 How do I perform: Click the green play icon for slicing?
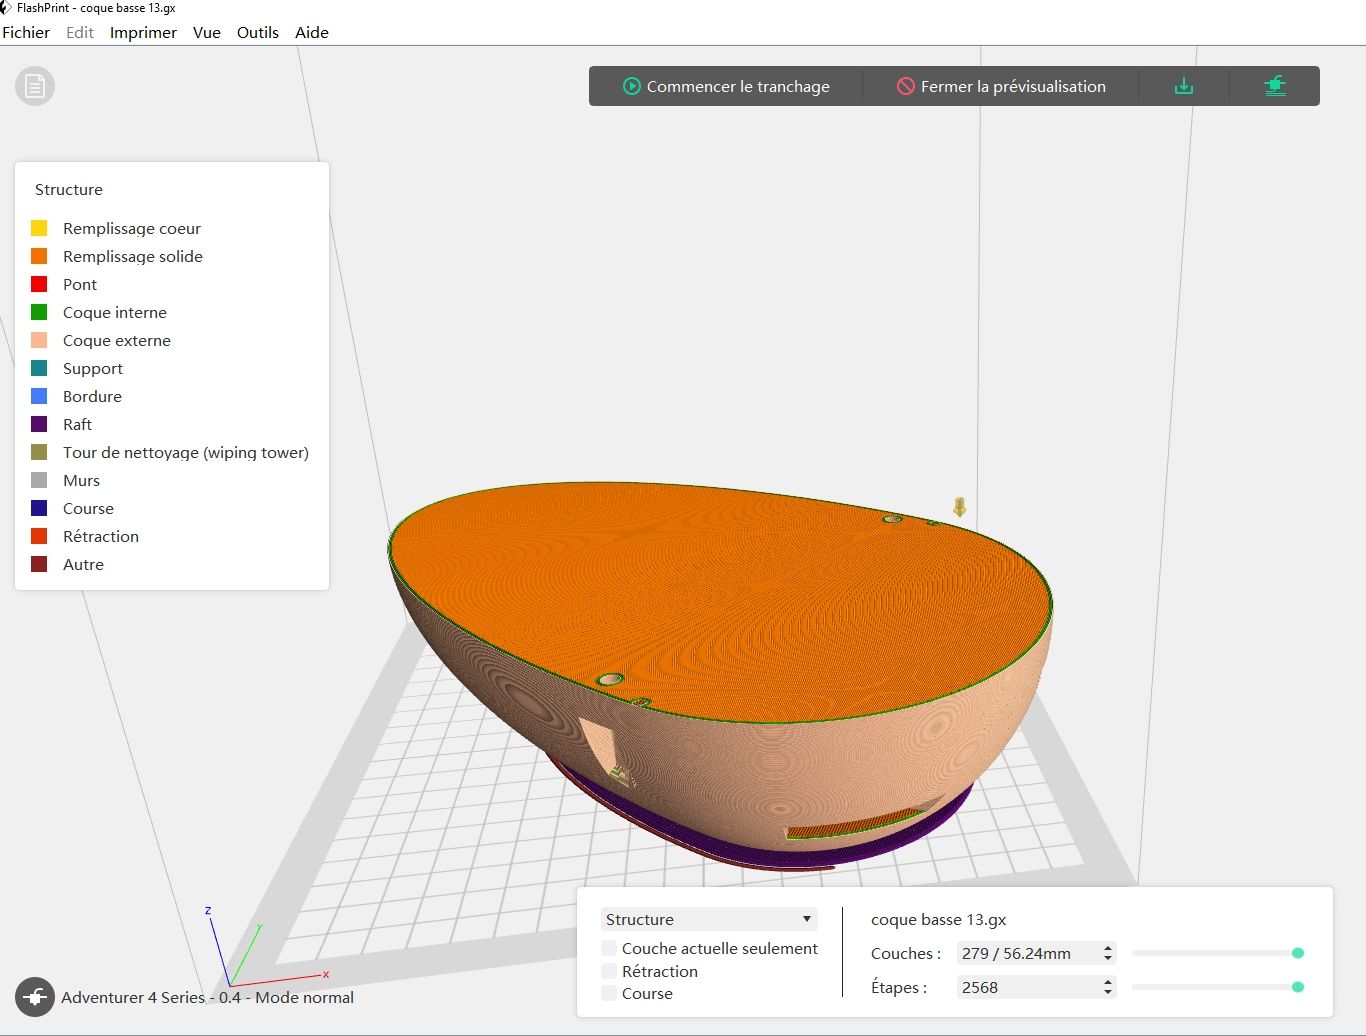point(632,86)
